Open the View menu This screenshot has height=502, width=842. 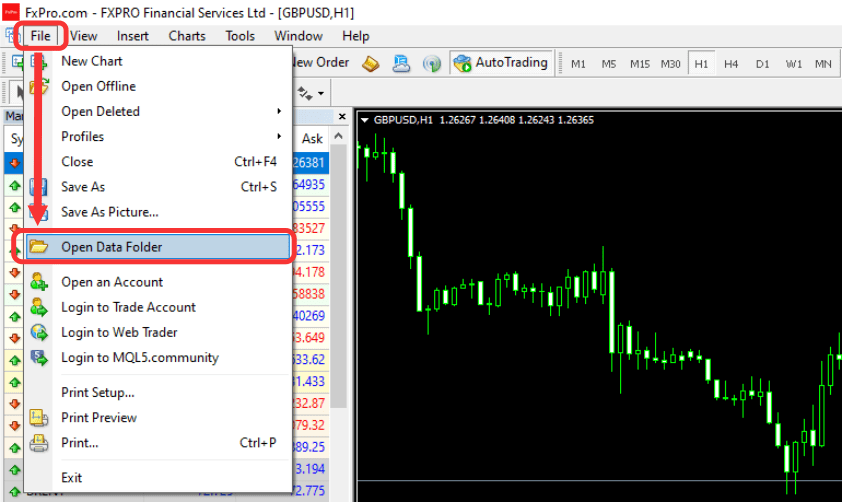84,36
